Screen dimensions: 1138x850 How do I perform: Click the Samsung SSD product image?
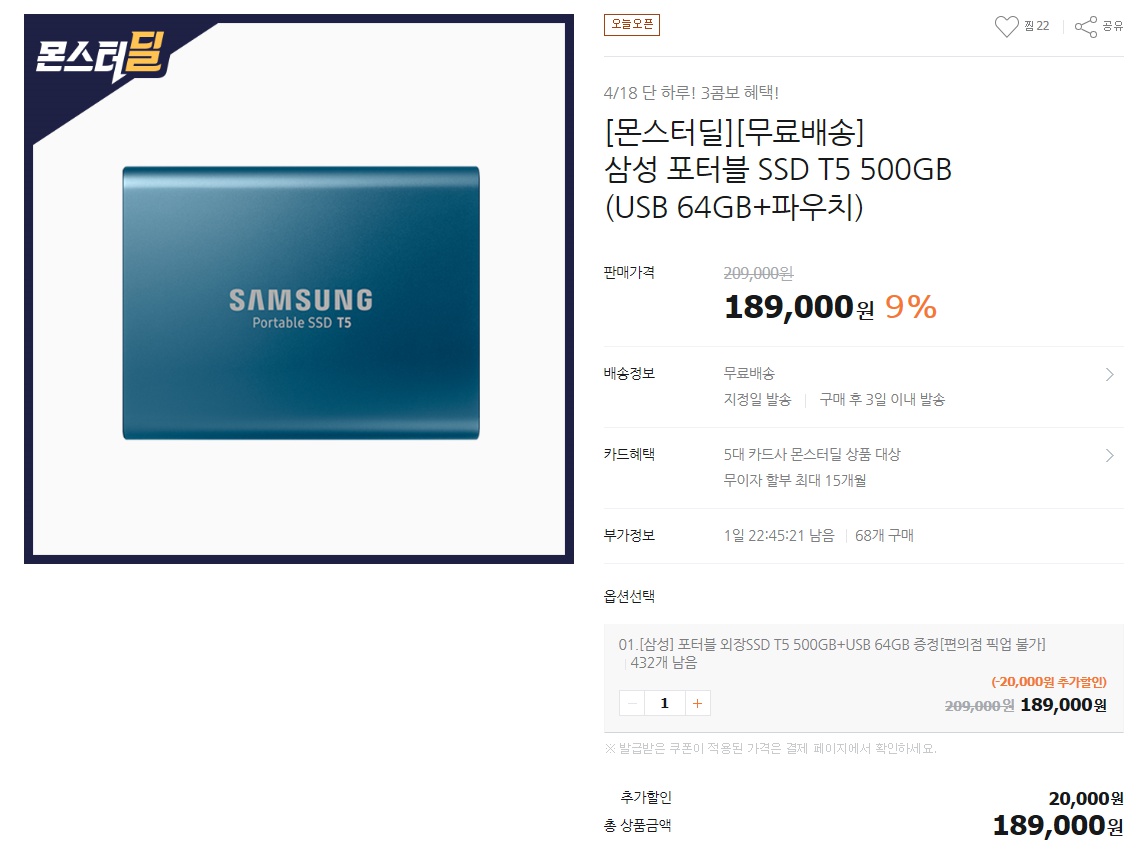point(300,303)
